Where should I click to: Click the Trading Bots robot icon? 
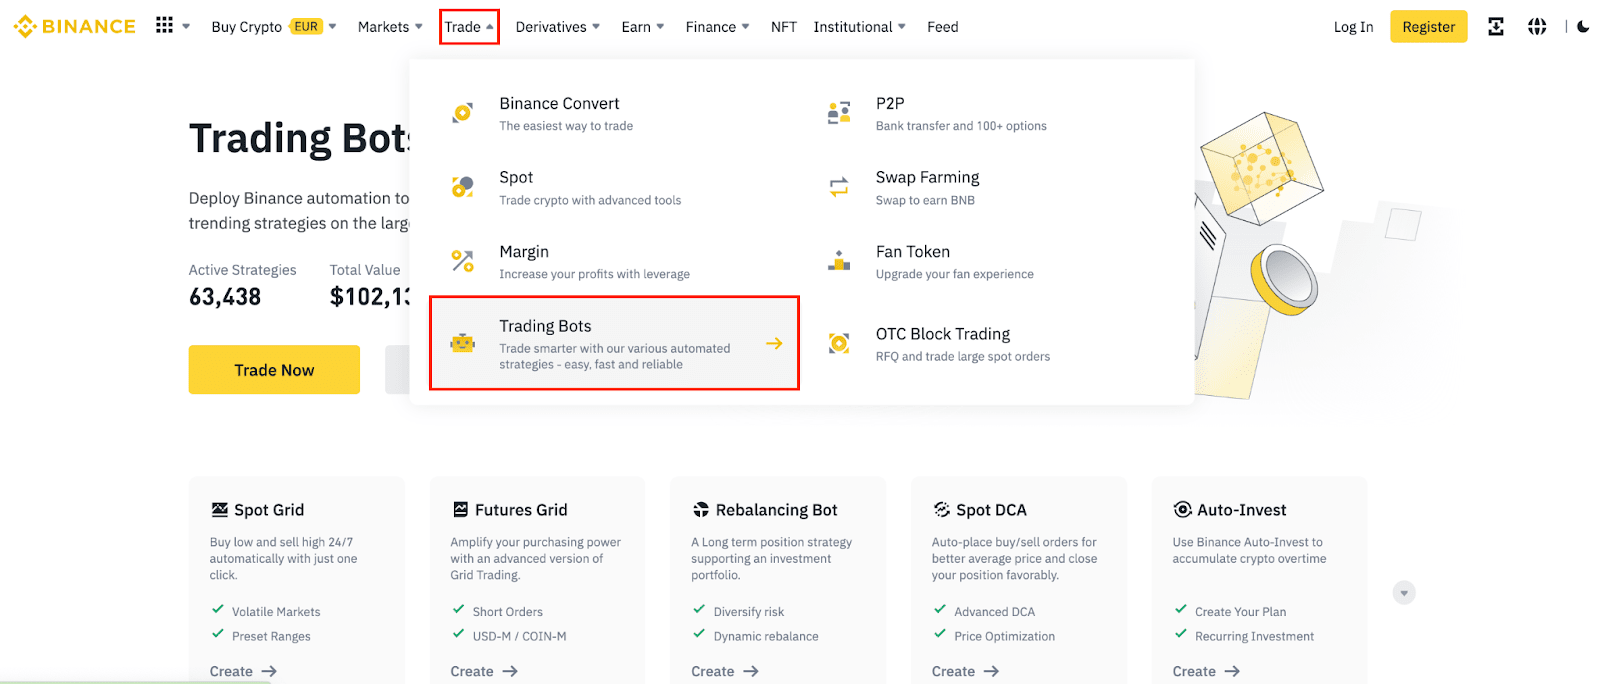[462, 343]
